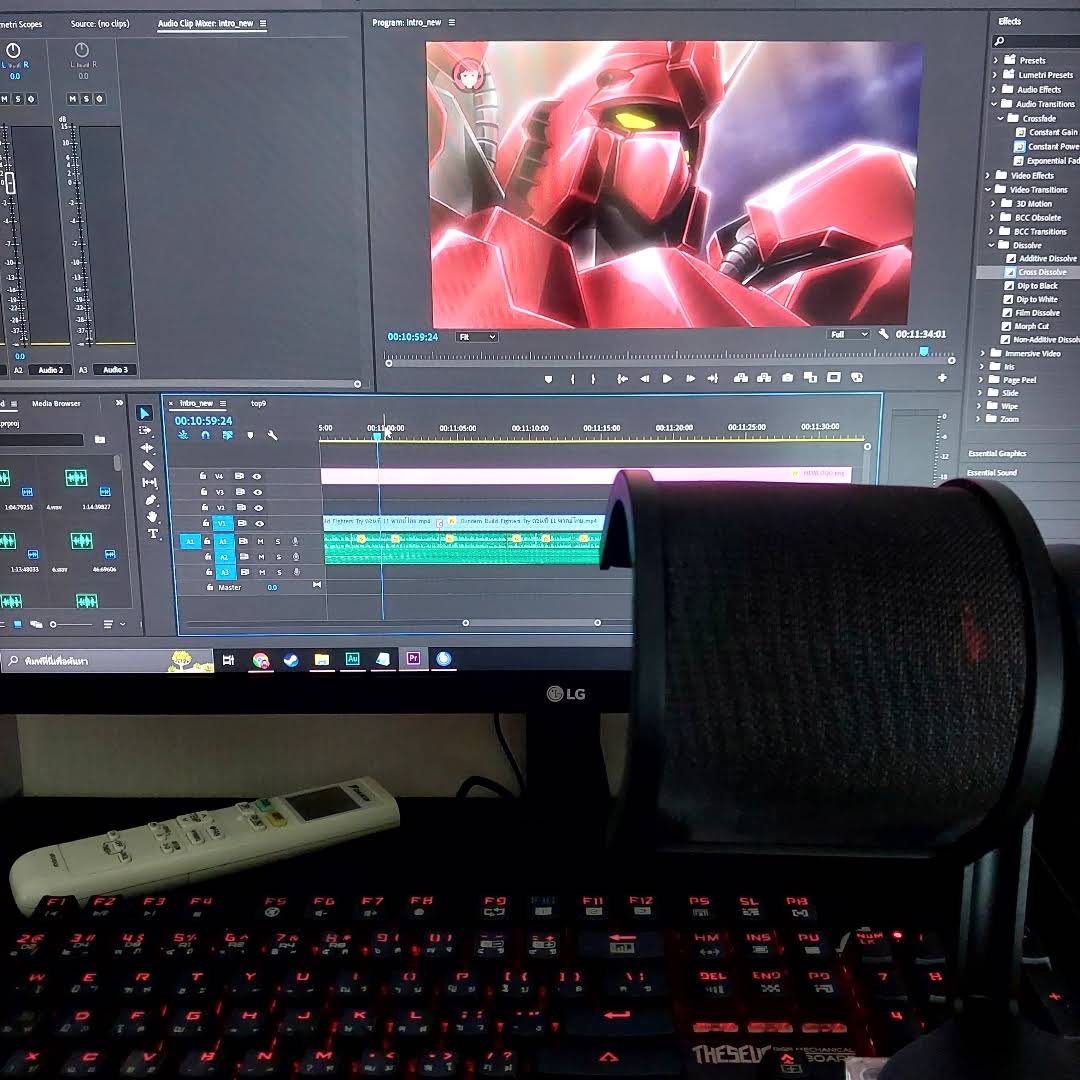This screenshot has height=1080, width=1080.
Task: Play the sequence in Program monitor
Action: 667,379
